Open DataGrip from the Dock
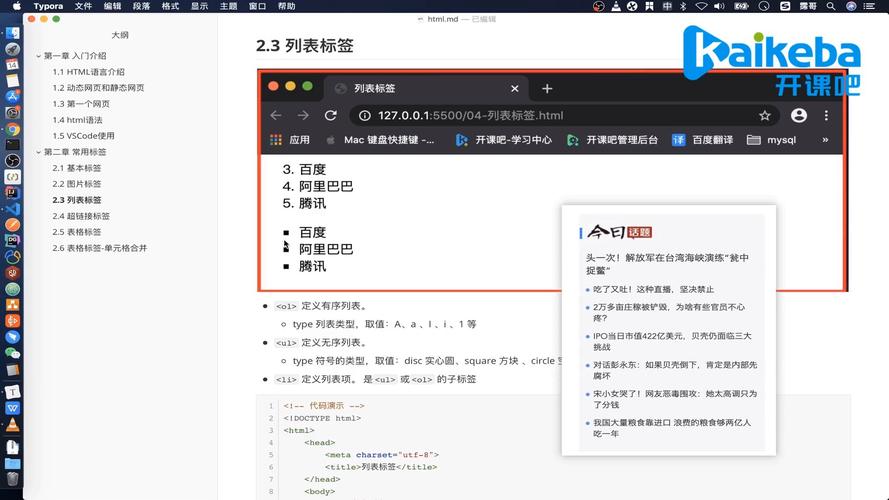 [12, 241]
